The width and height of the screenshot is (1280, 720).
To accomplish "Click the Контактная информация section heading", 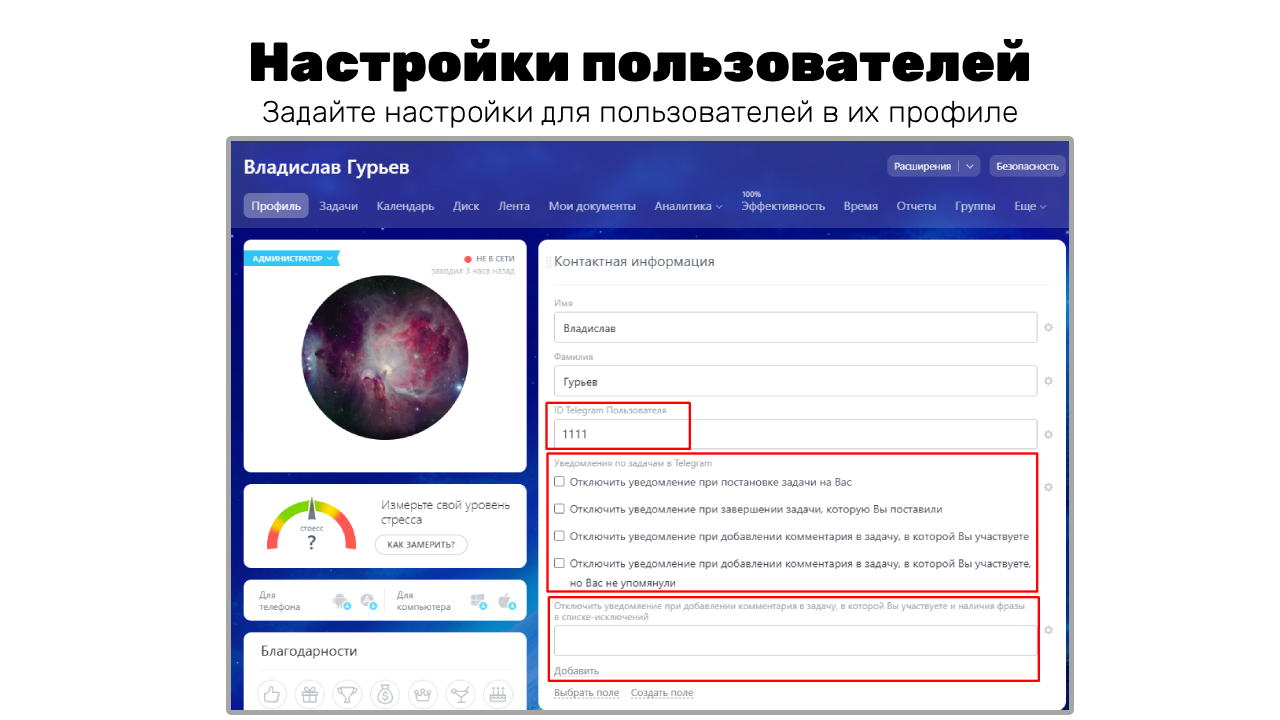I will coord(634,262).
